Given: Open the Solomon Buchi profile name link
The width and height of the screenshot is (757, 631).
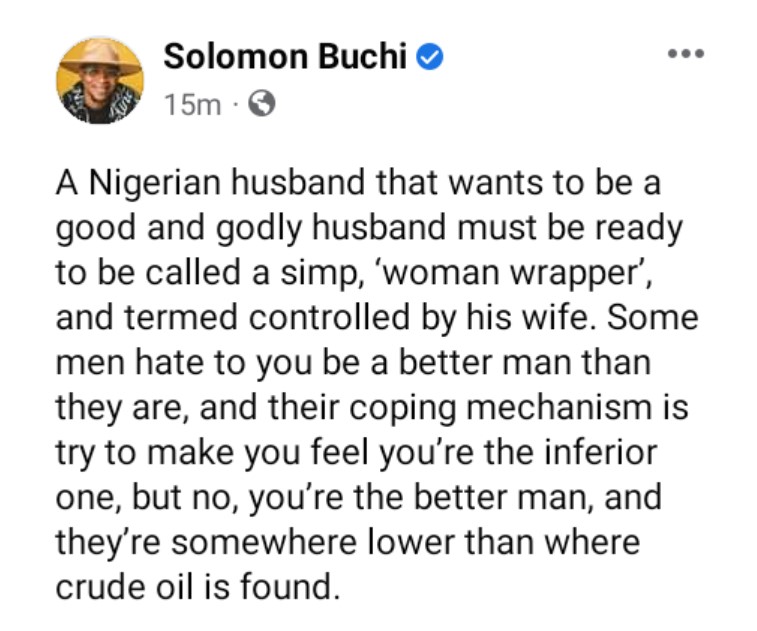Looking at the screenshot, I should pyautogui.click(x=285, y=57).
